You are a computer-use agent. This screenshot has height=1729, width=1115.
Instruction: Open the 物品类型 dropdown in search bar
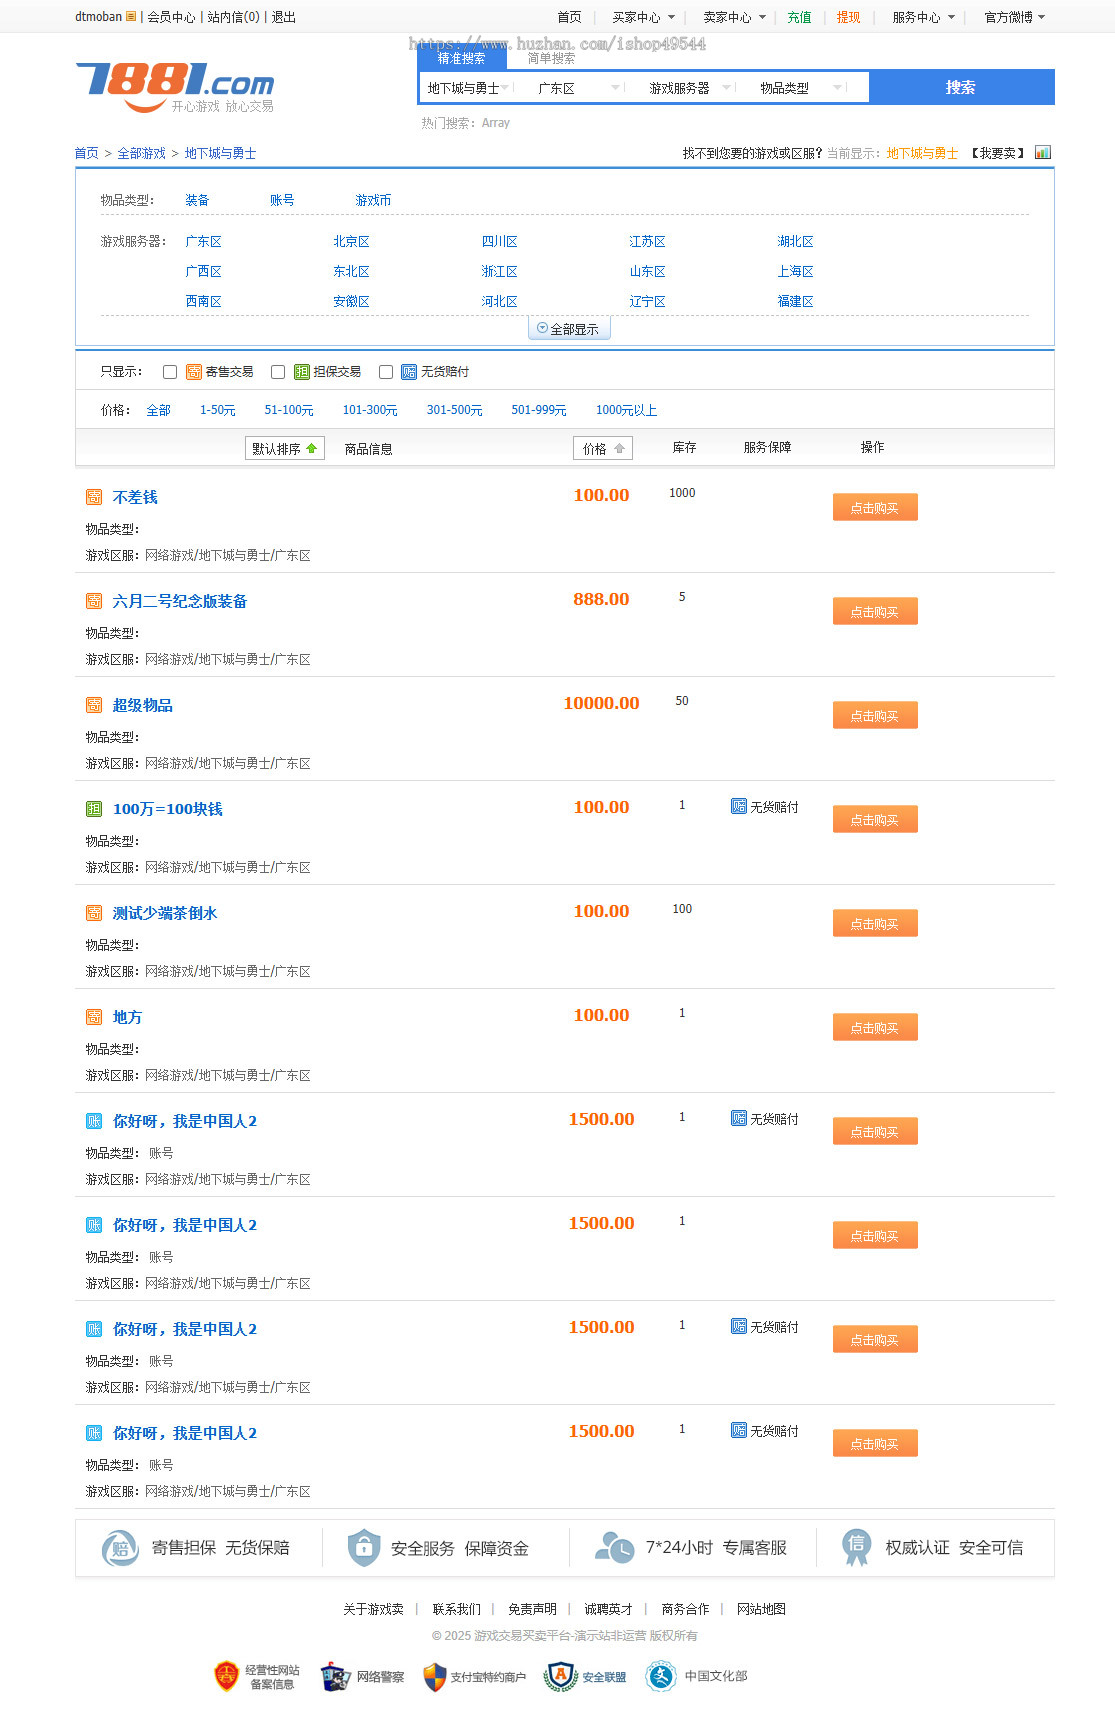tap(801, 88)
